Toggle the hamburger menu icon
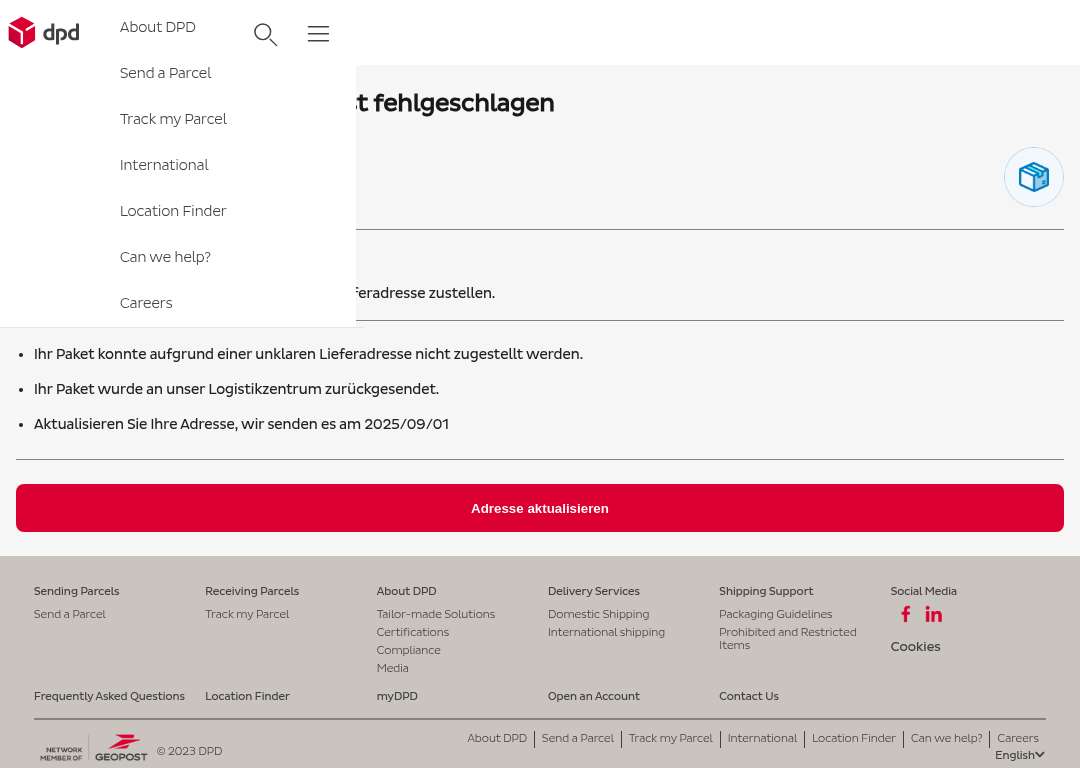This screenshot has width=1080, height=768. (318, 34)
